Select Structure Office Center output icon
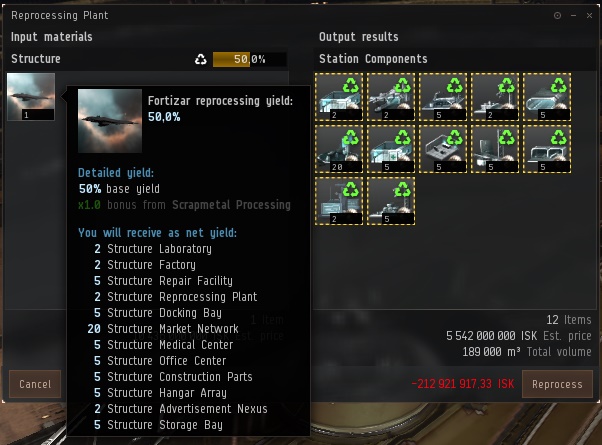Viewport: 602px width, 445px height. [443, 149]
